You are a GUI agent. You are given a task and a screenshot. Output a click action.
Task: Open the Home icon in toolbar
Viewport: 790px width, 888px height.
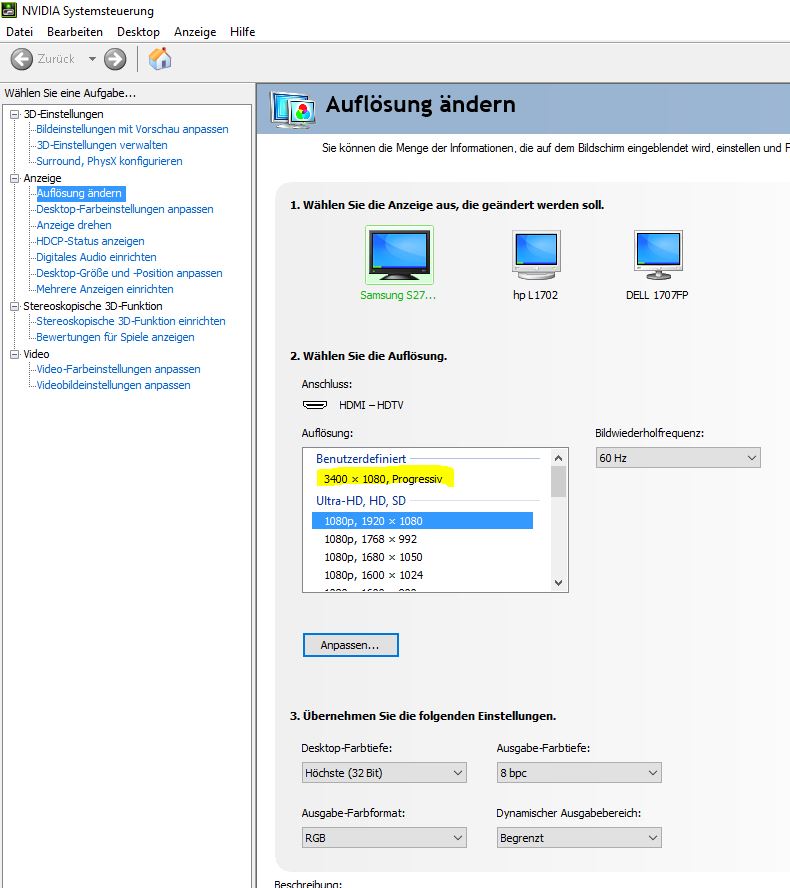click(x=160, y=58)
